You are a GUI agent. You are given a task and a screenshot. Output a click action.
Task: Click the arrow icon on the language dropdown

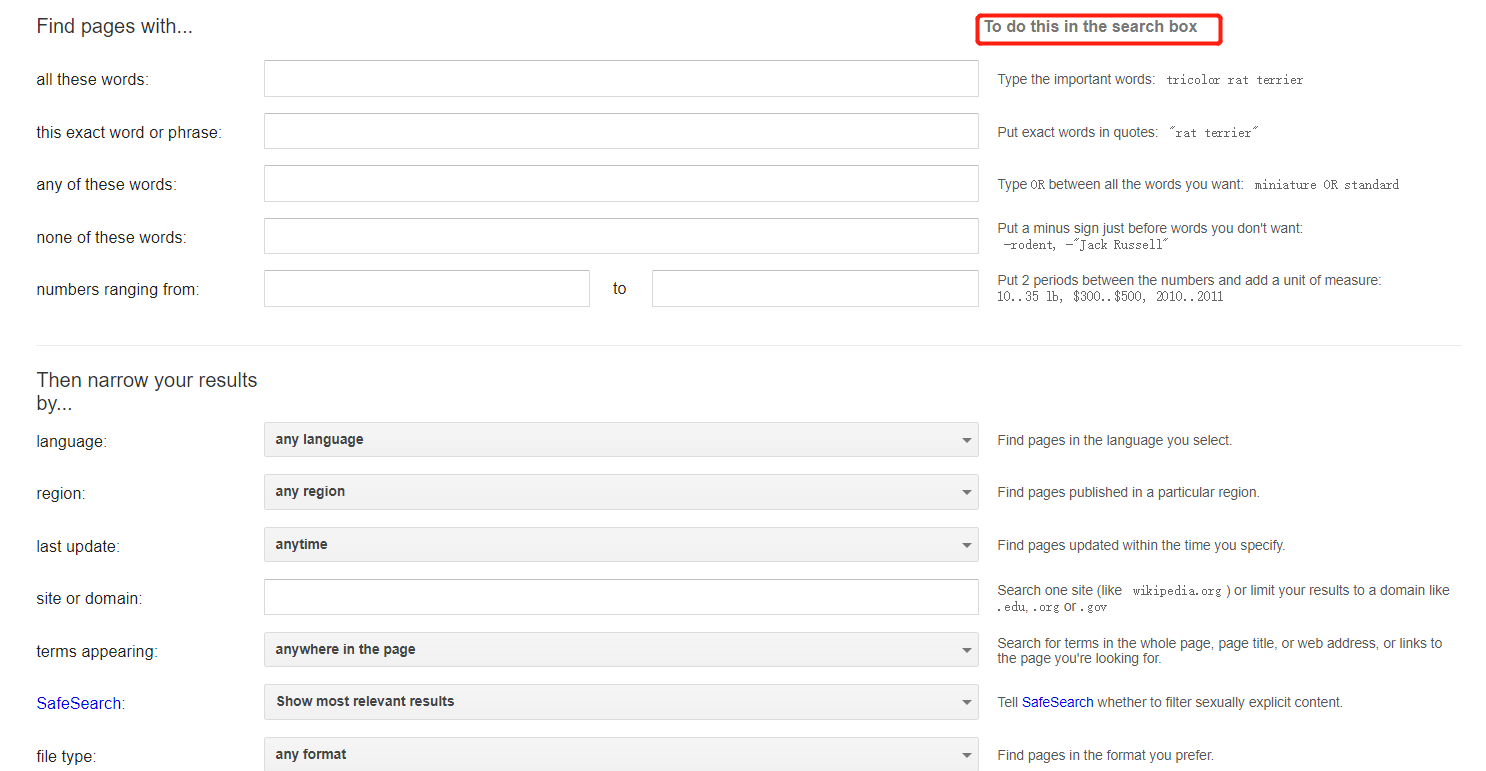pos(966,440)
